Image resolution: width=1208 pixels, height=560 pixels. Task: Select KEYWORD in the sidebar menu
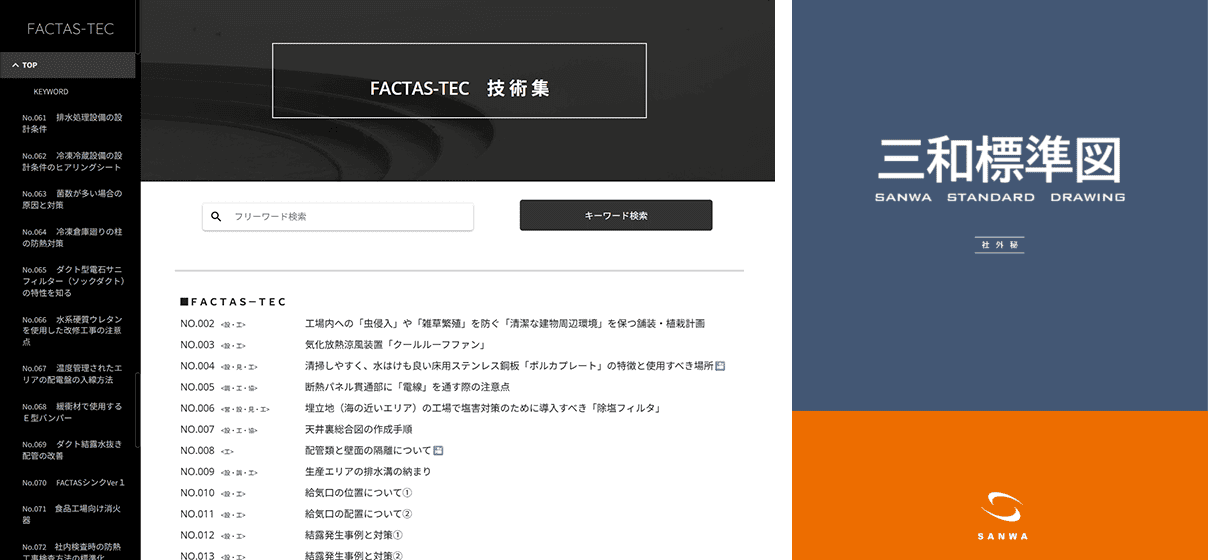51,92
